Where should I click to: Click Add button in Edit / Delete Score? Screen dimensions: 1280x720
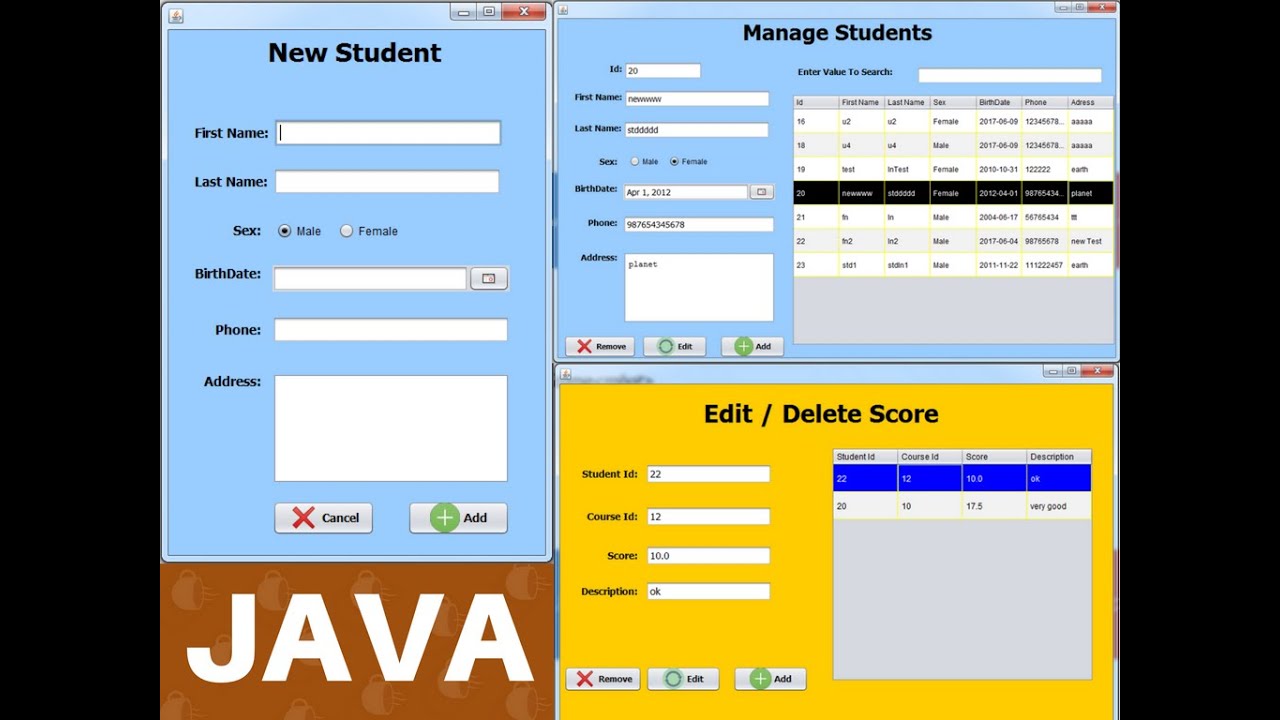[770, 679]
